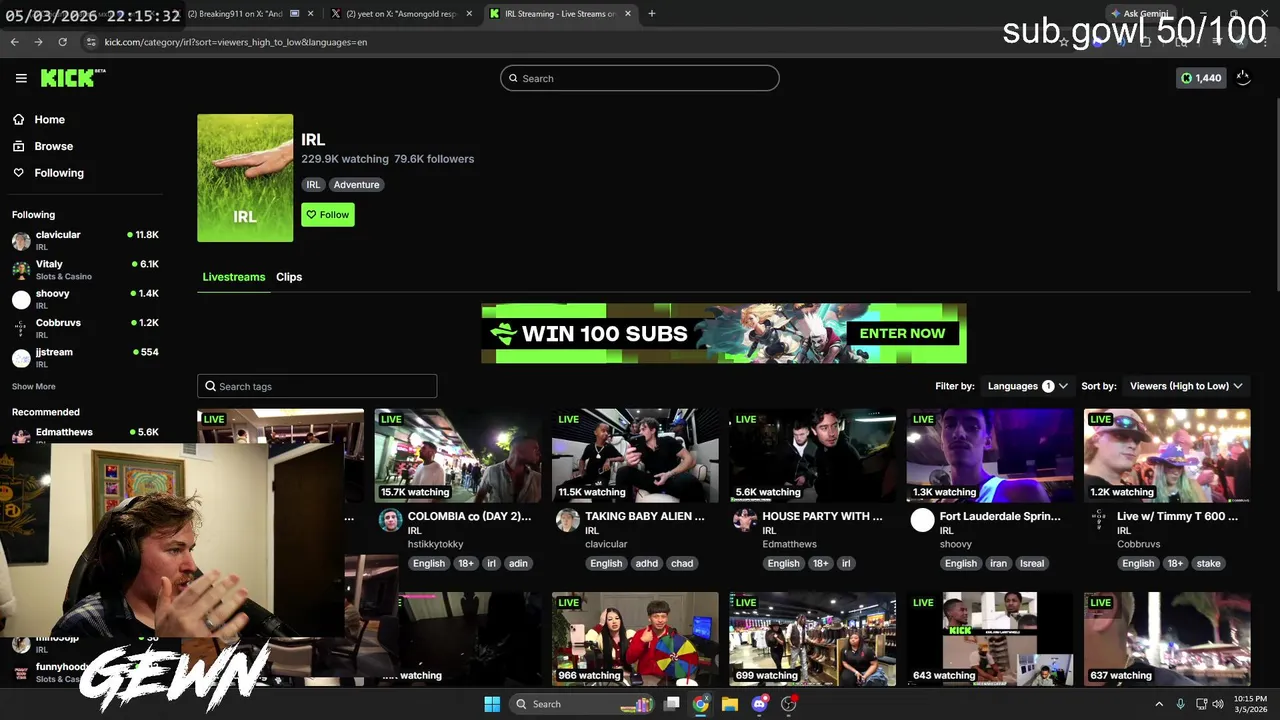The image size is (1280, 720).
Task: Open jjstream in the Following list
Action: 85,357
